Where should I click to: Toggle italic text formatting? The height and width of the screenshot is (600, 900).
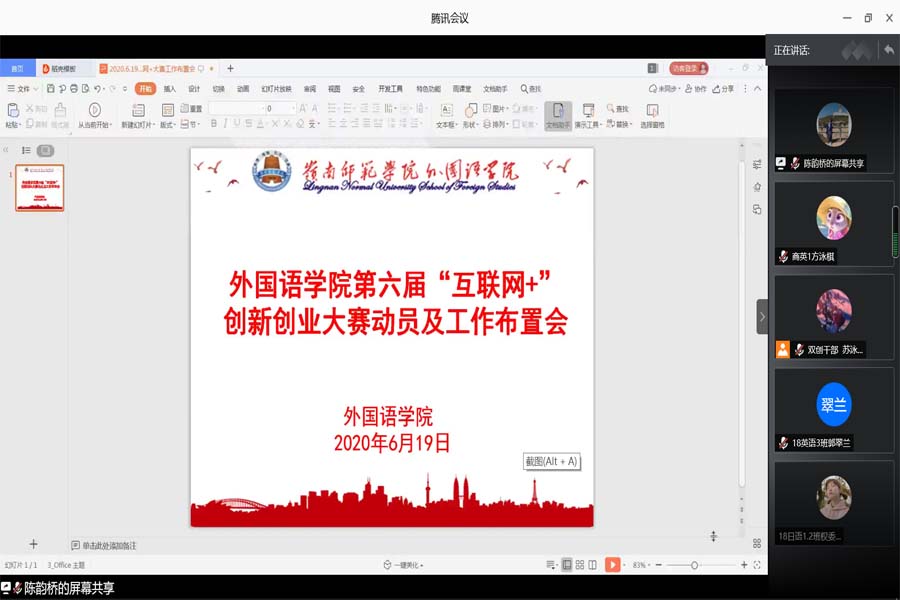(x=225, y=124)
